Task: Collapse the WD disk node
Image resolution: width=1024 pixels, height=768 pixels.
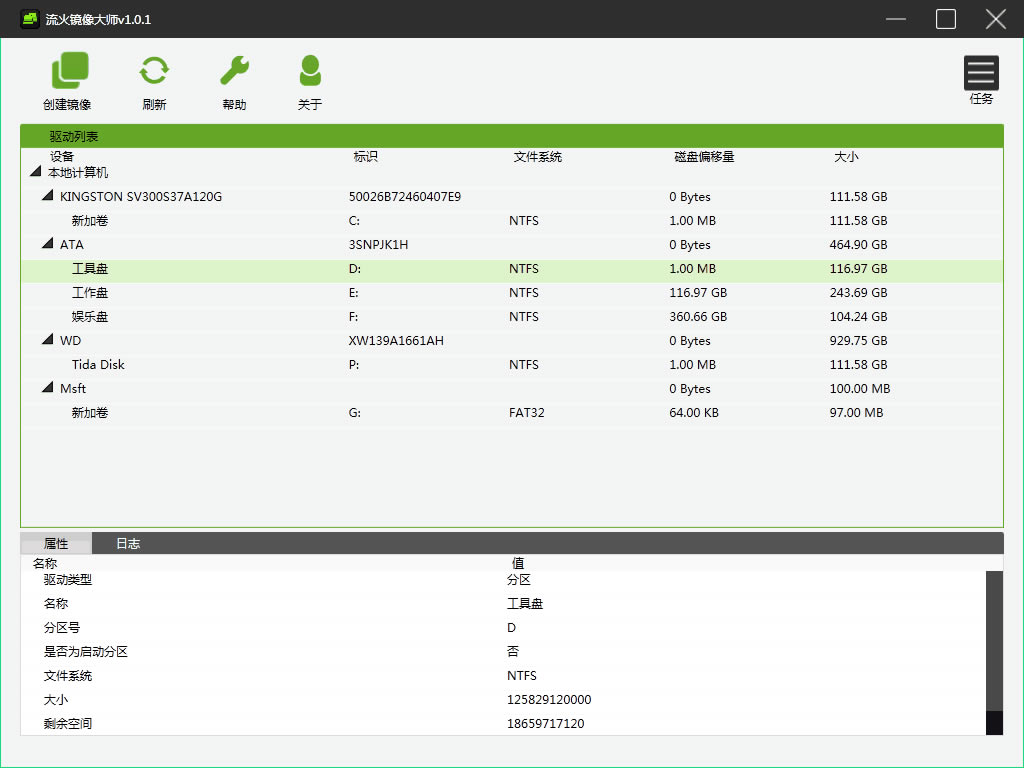Action: (47, 340)
